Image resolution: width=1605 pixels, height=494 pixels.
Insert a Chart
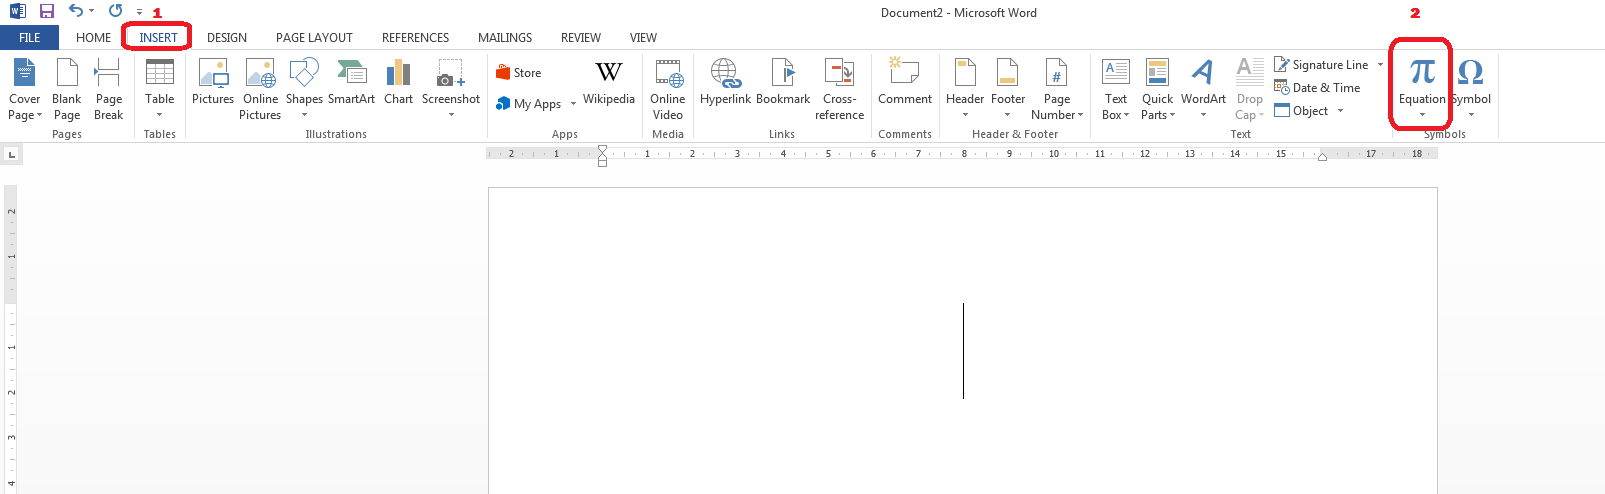(398, 82)
